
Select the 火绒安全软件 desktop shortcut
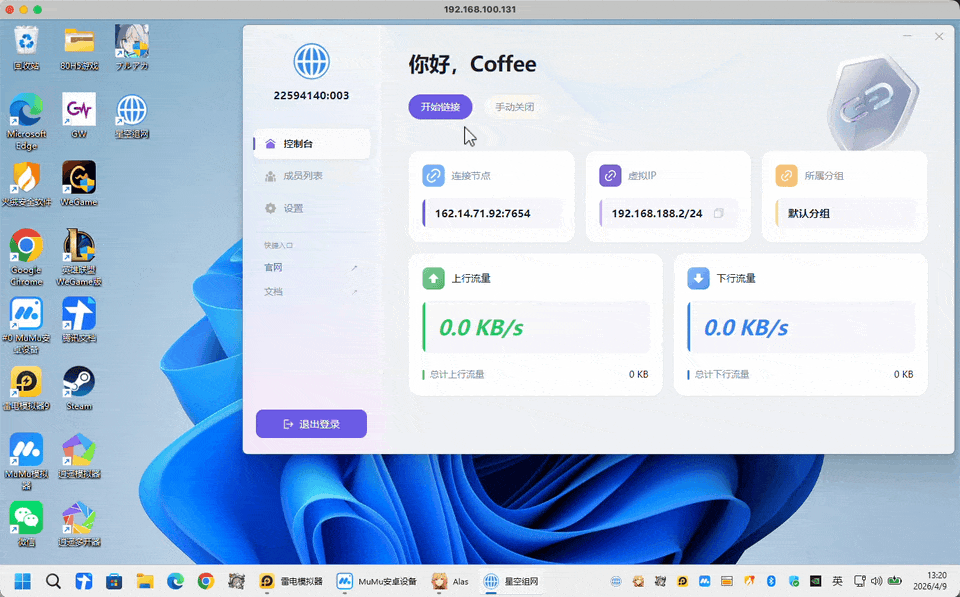[x=26, y=184]
